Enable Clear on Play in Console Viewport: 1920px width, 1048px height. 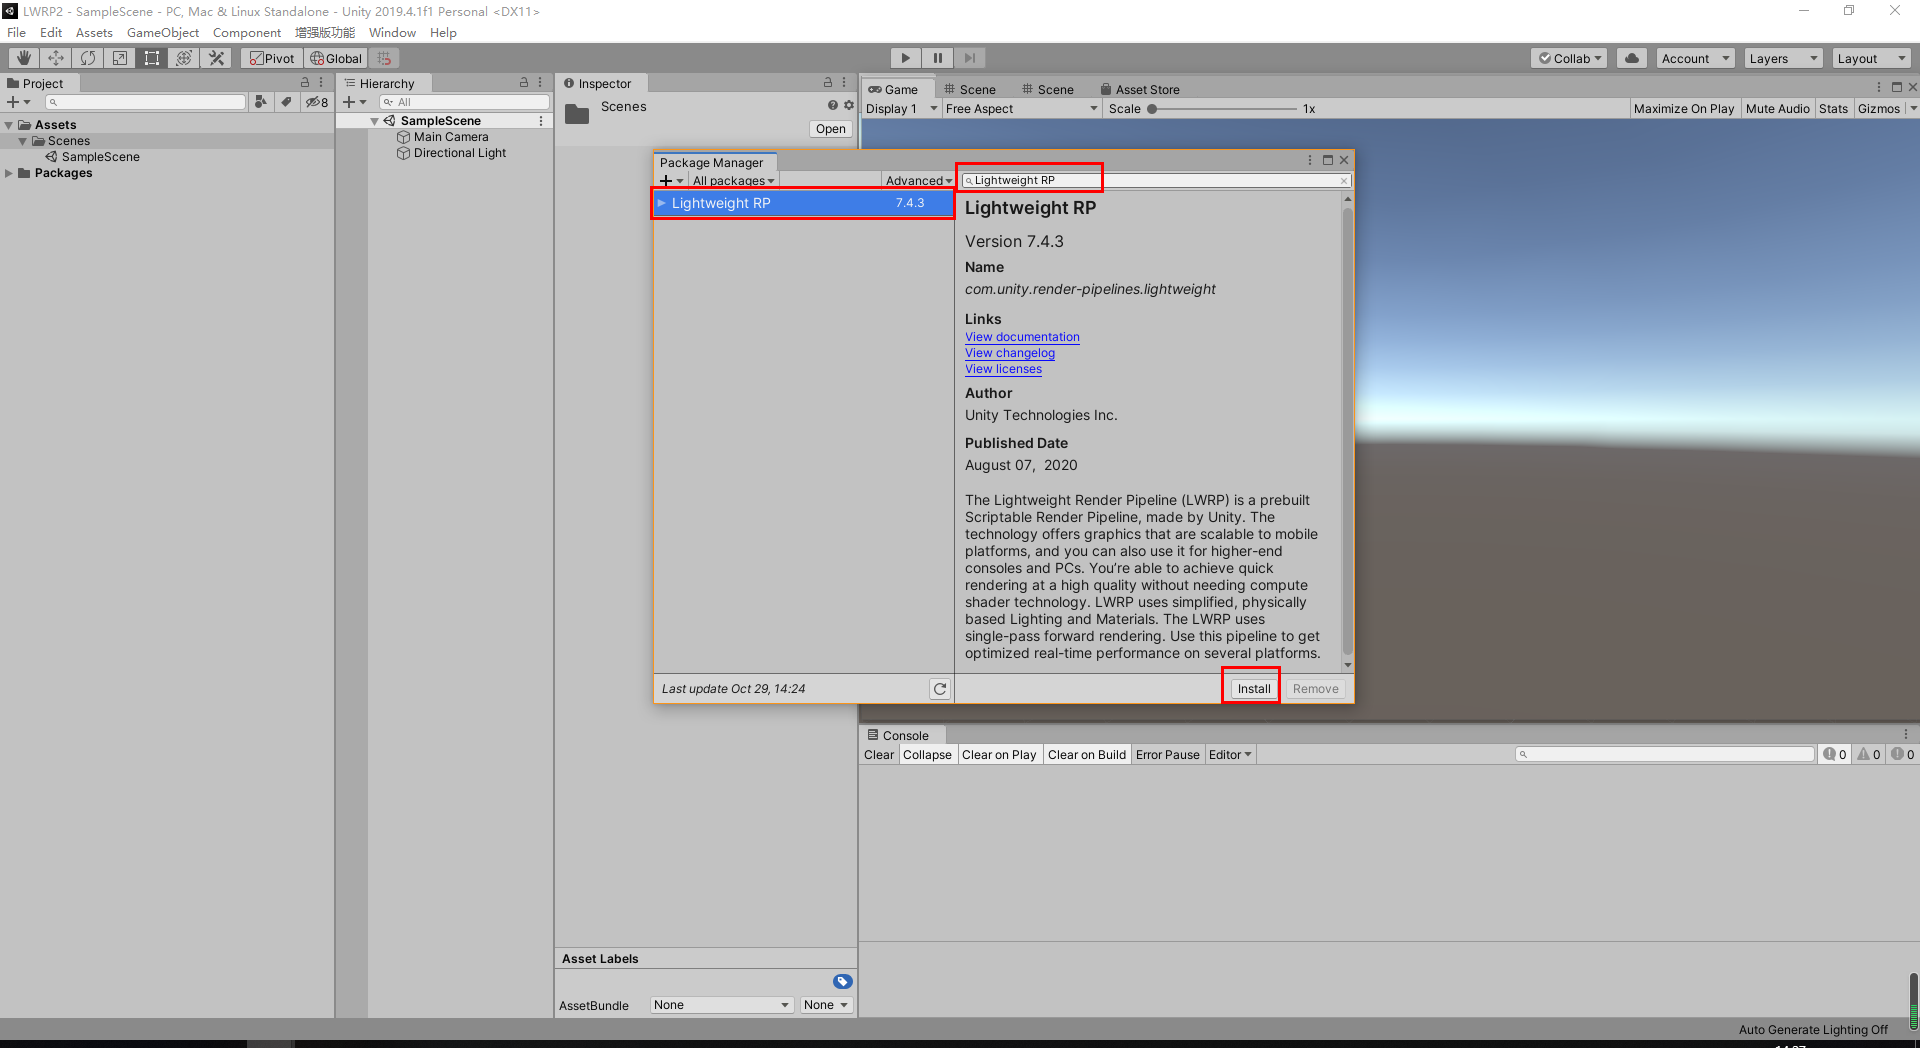click(x=999, y=754)
